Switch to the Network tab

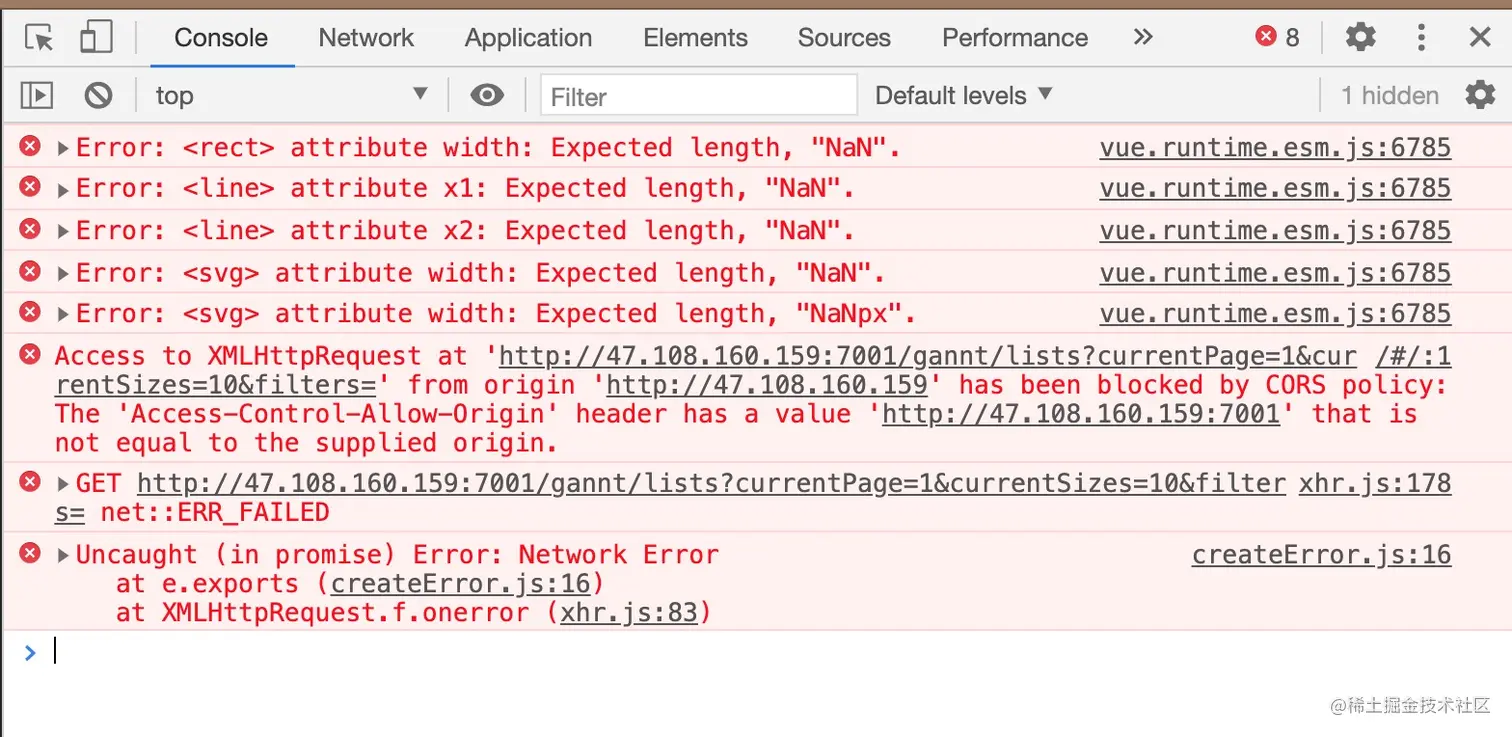click(366, 38)
